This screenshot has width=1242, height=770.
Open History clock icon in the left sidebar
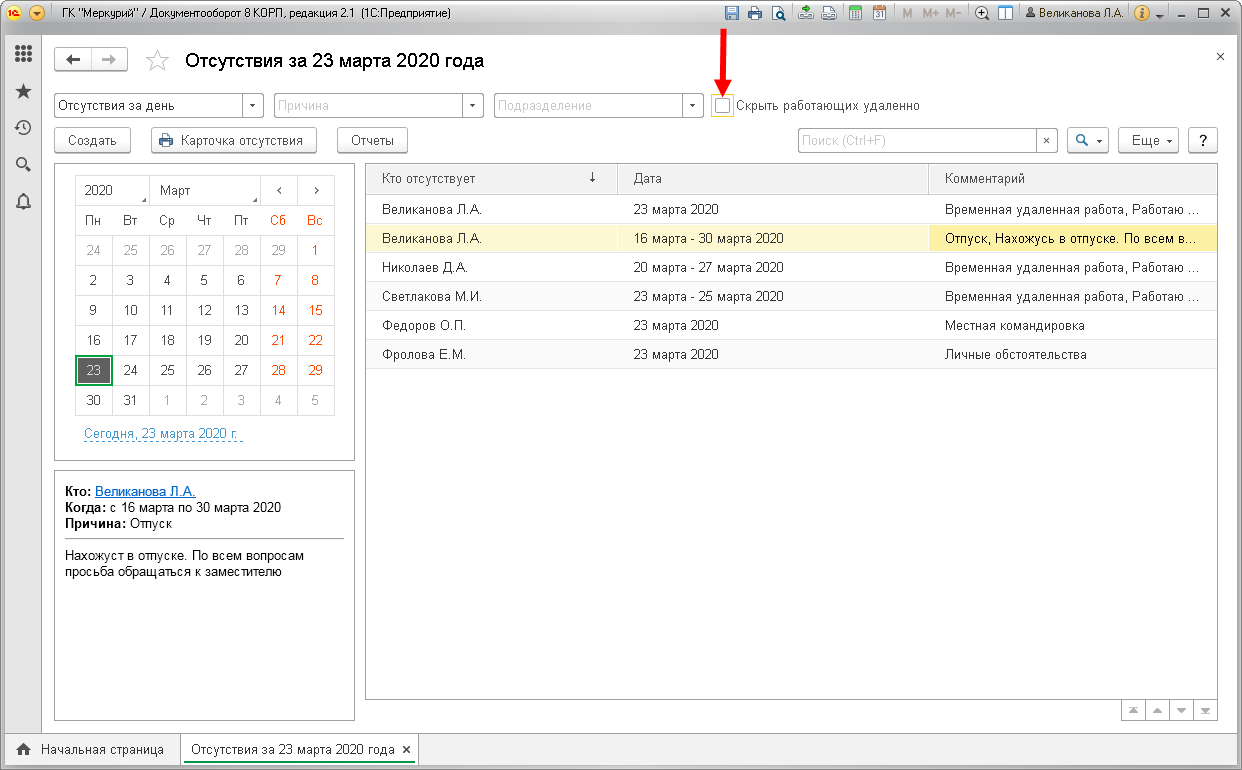(23, 127)
